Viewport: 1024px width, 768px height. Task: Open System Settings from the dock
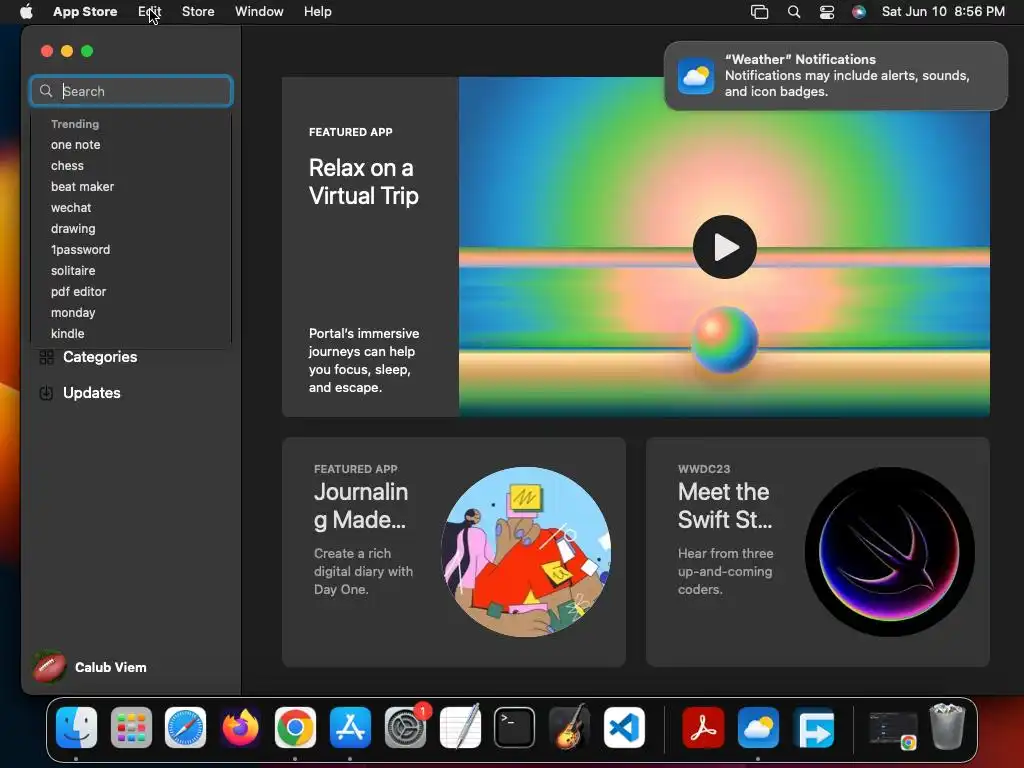point(405,727)
